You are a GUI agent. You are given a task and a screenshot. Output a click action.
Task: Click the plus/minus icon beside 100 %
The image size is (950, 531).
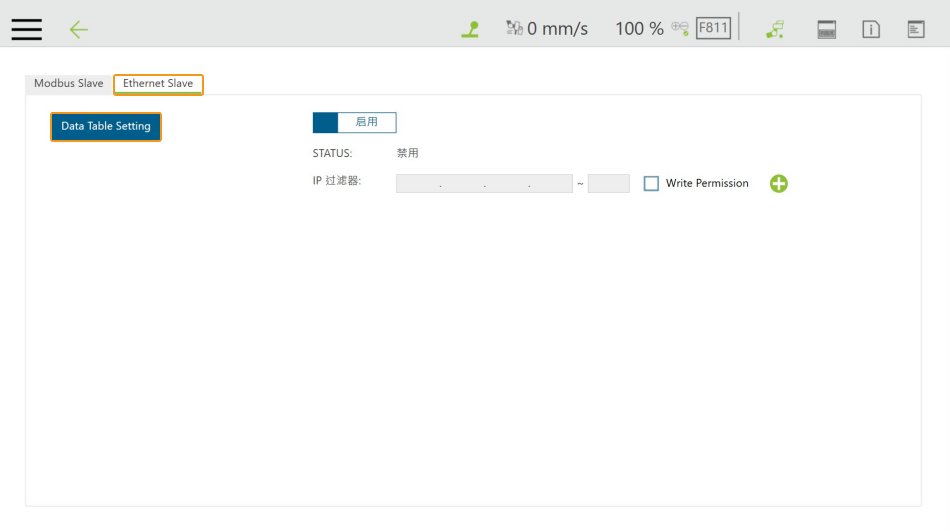[x=680, y=28]
